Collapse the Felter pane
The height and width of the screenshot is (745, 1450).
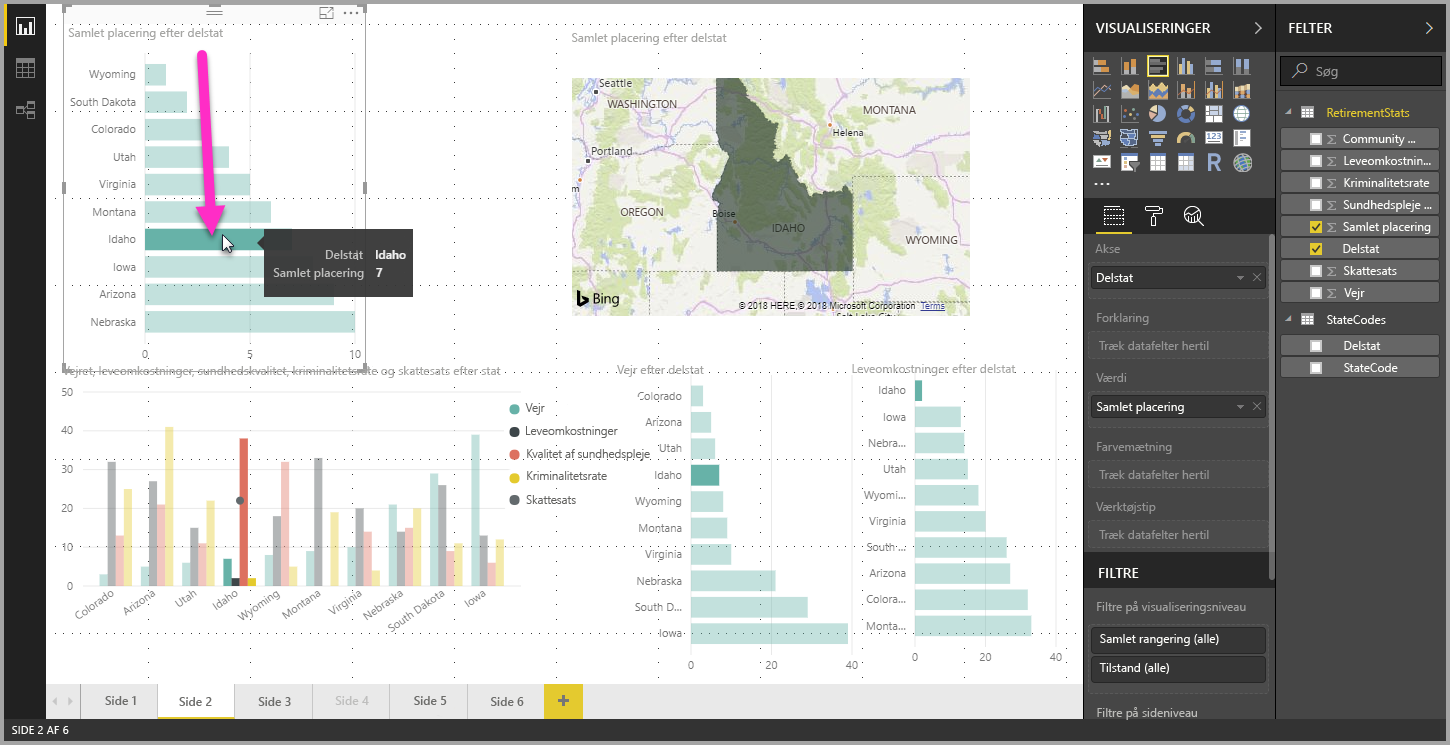(x=1429, y=28)
